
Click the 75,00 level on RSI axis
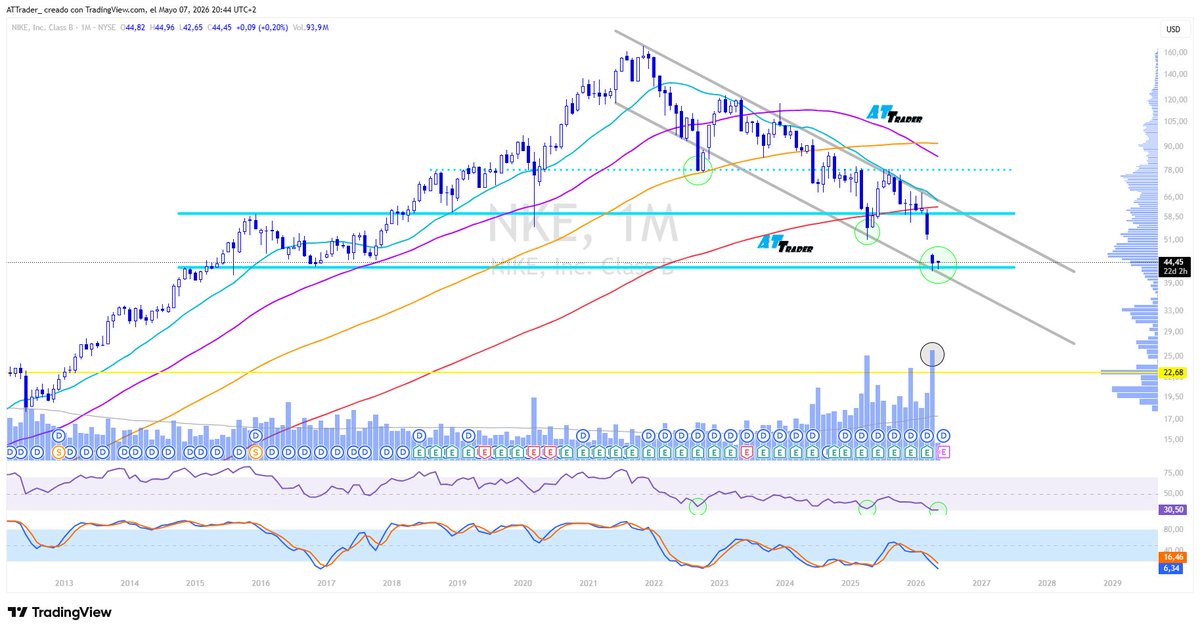click(x=1173, y=472)
